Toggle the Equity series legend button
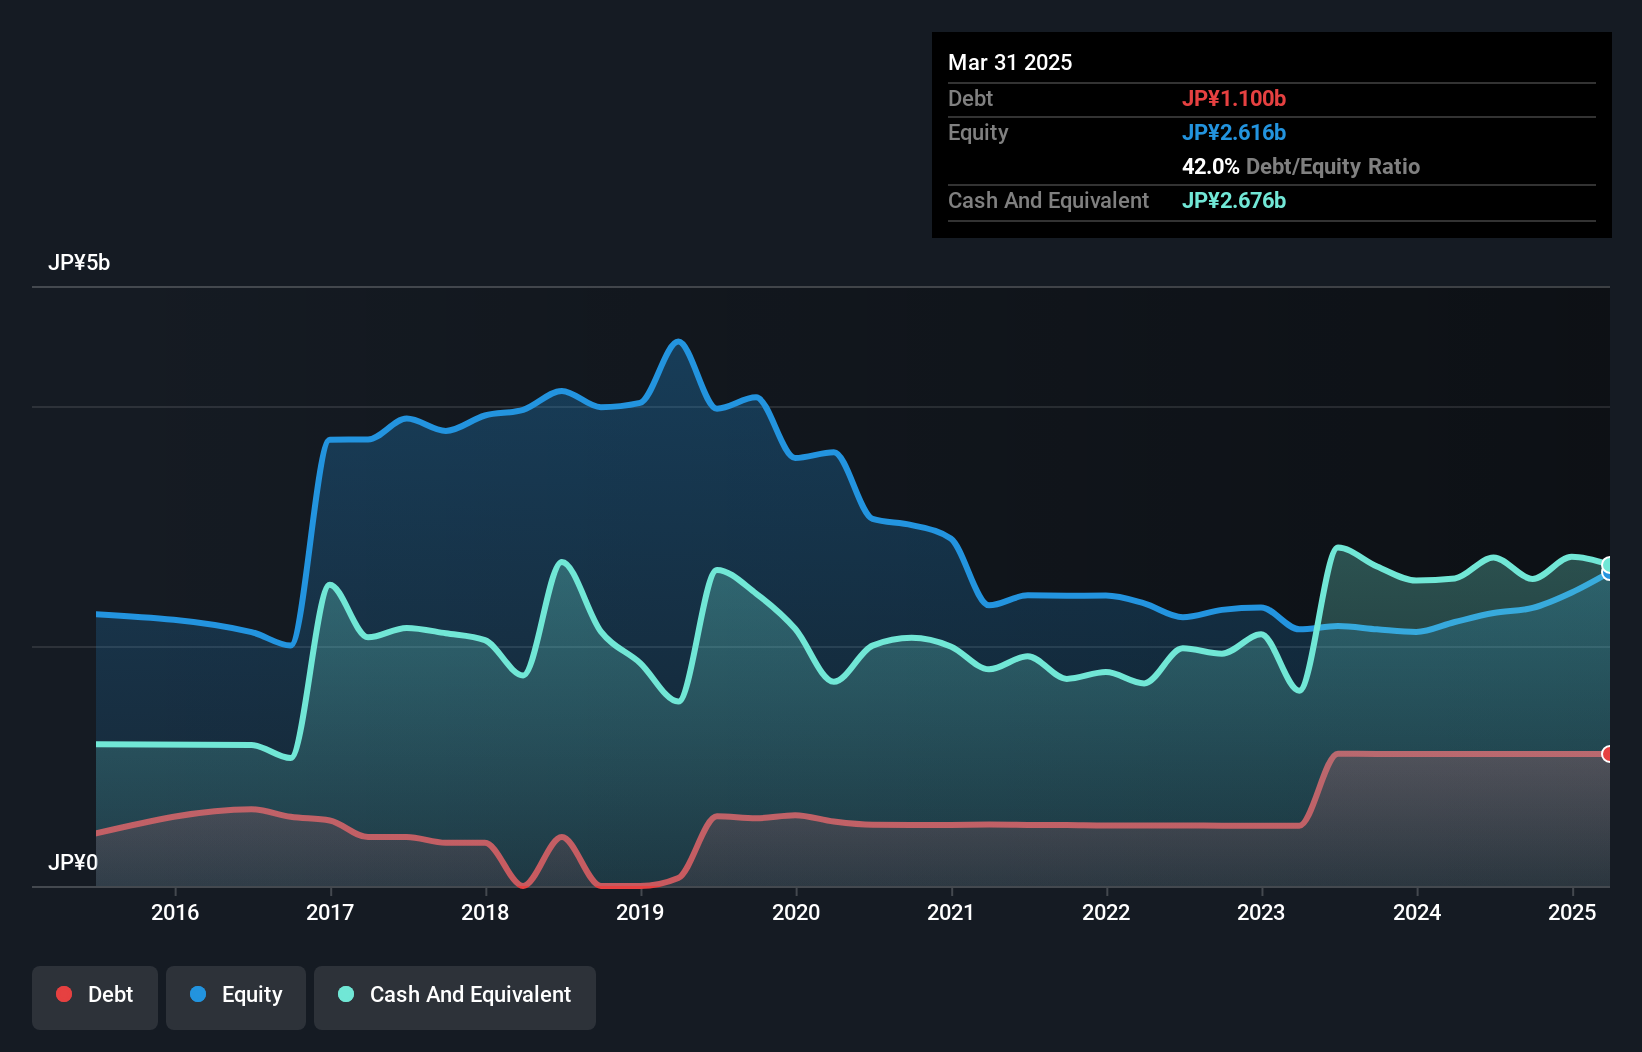This screenshot has width=1642, height=1052. 236,996
